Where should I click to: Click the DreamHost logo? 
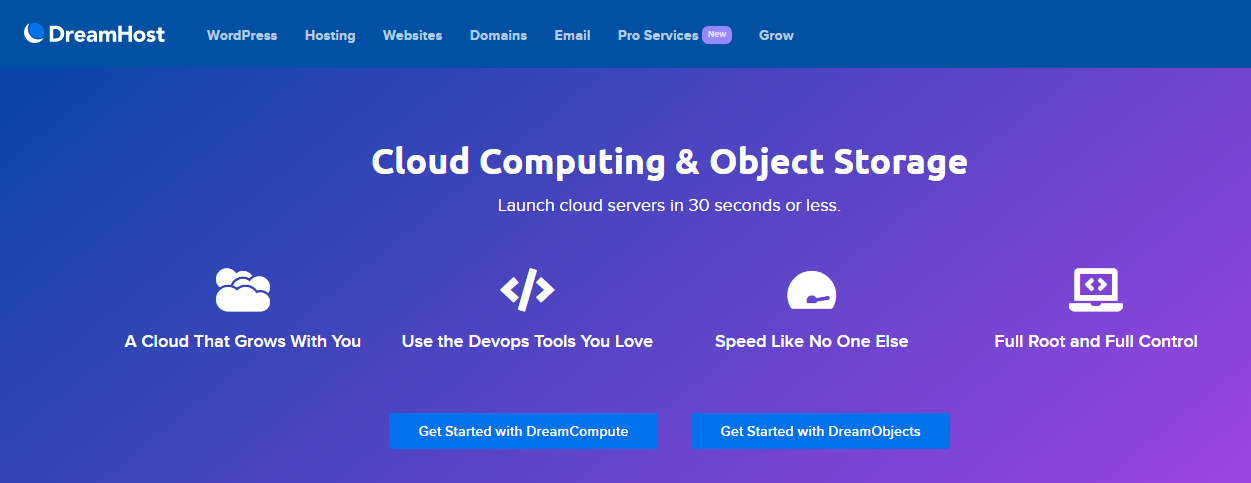click(x=95, y=34)
